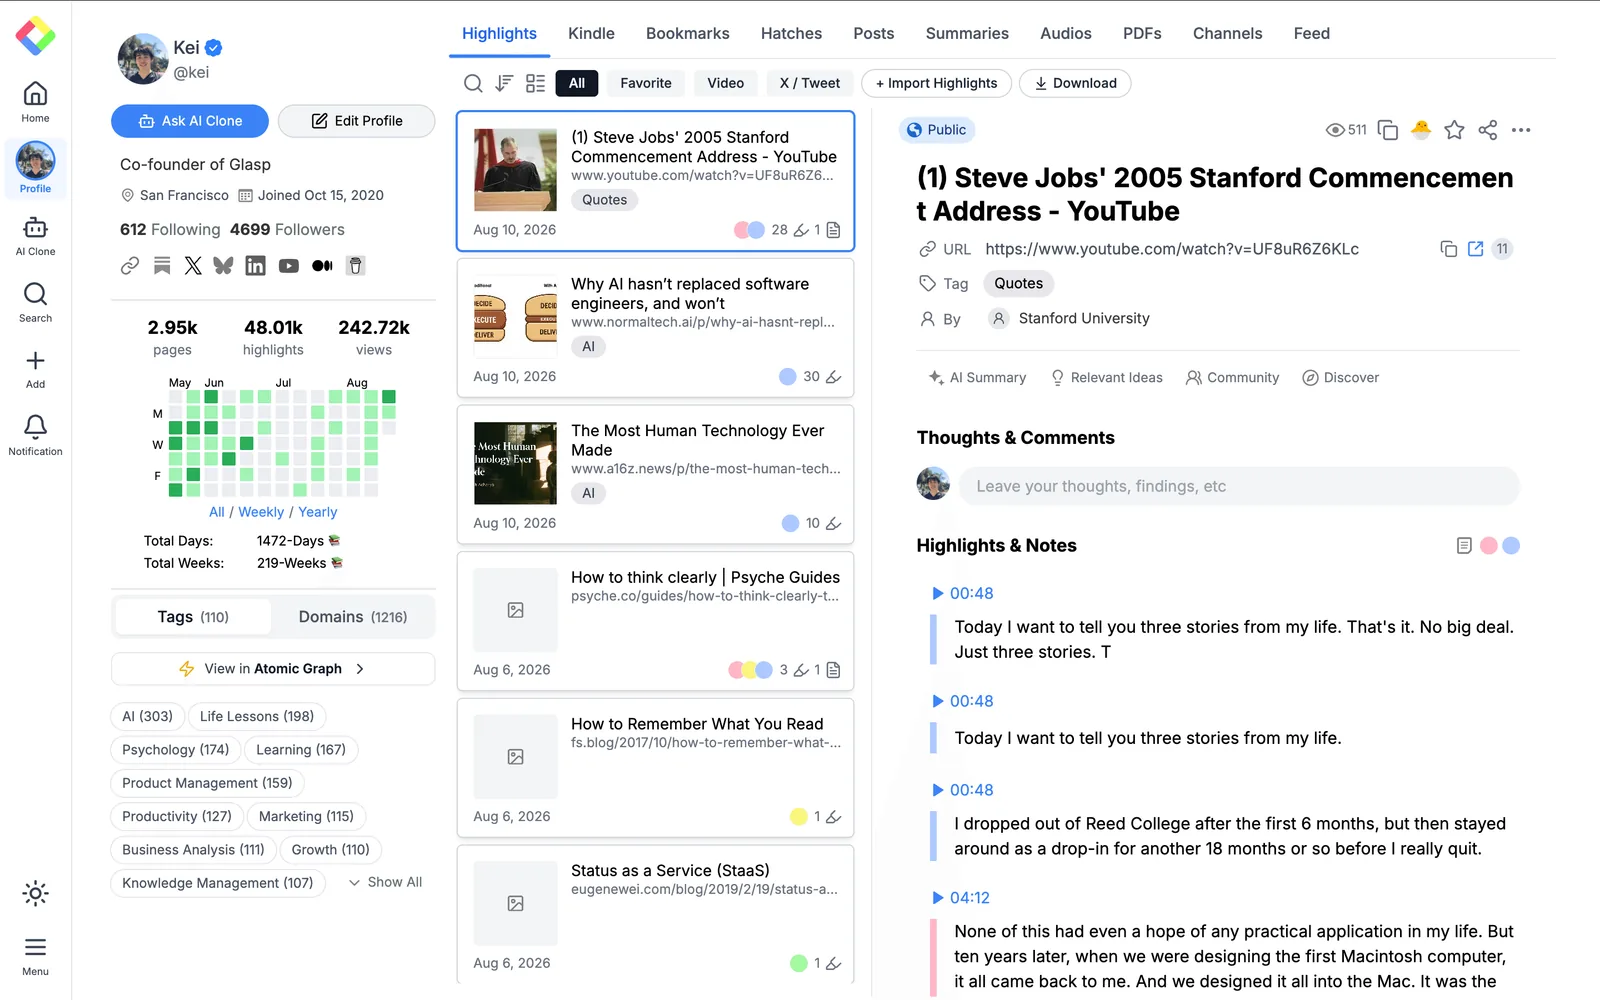1600x1000 pixels.
Task: Click the Leave your thoughts input field
Action: [x=1239, y=486]
